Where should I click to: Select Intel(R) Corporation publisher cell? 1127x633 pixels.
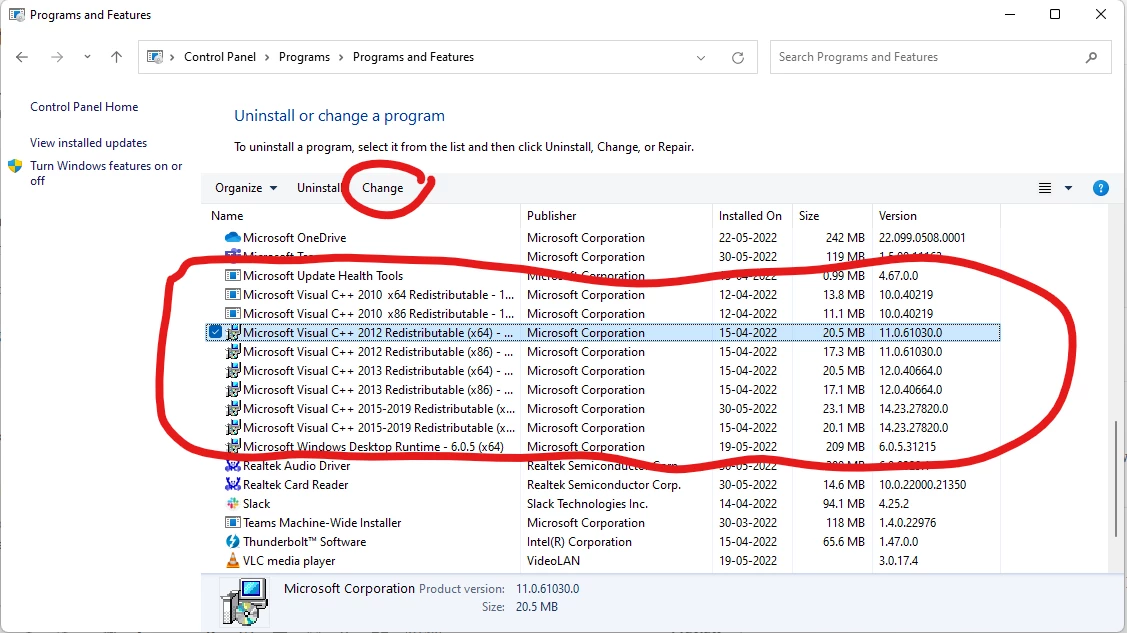click(x=579, y=542)
